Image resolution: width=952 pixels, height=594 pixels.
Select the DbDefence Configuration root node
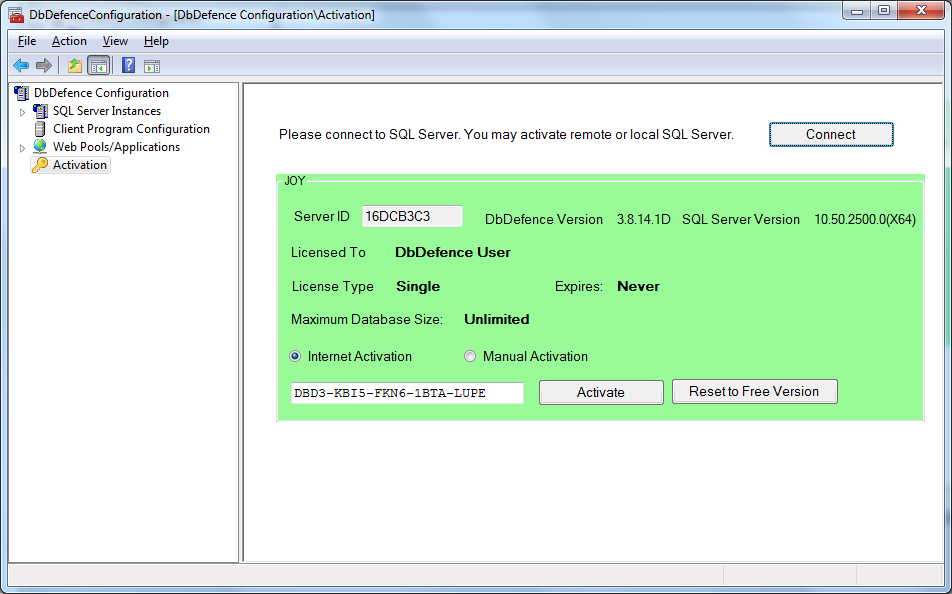tap(101, 93)
